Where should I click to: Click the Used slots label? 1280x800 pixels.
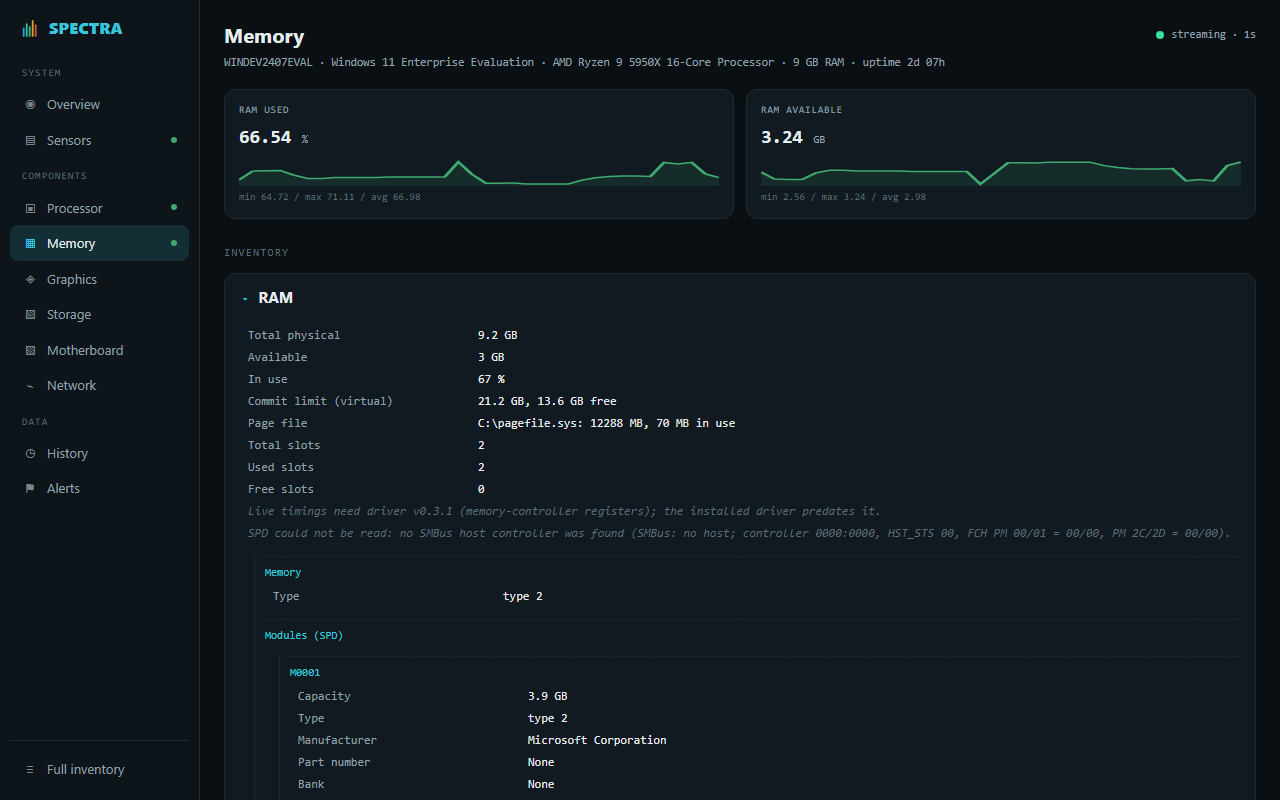point(281,467)
